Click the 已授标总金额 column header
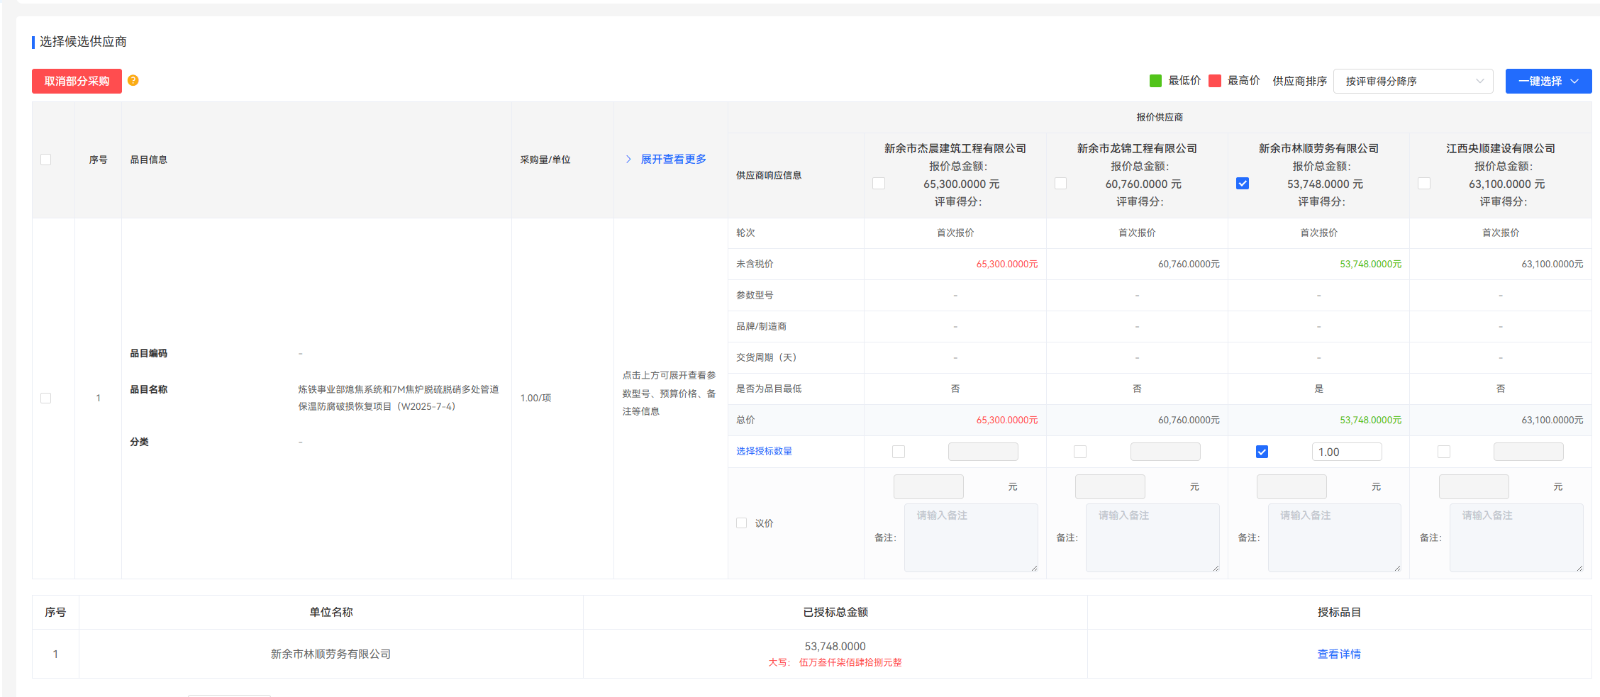Image resolution: width=1600 pixels, height=697 pixels. tap(835, 612)
